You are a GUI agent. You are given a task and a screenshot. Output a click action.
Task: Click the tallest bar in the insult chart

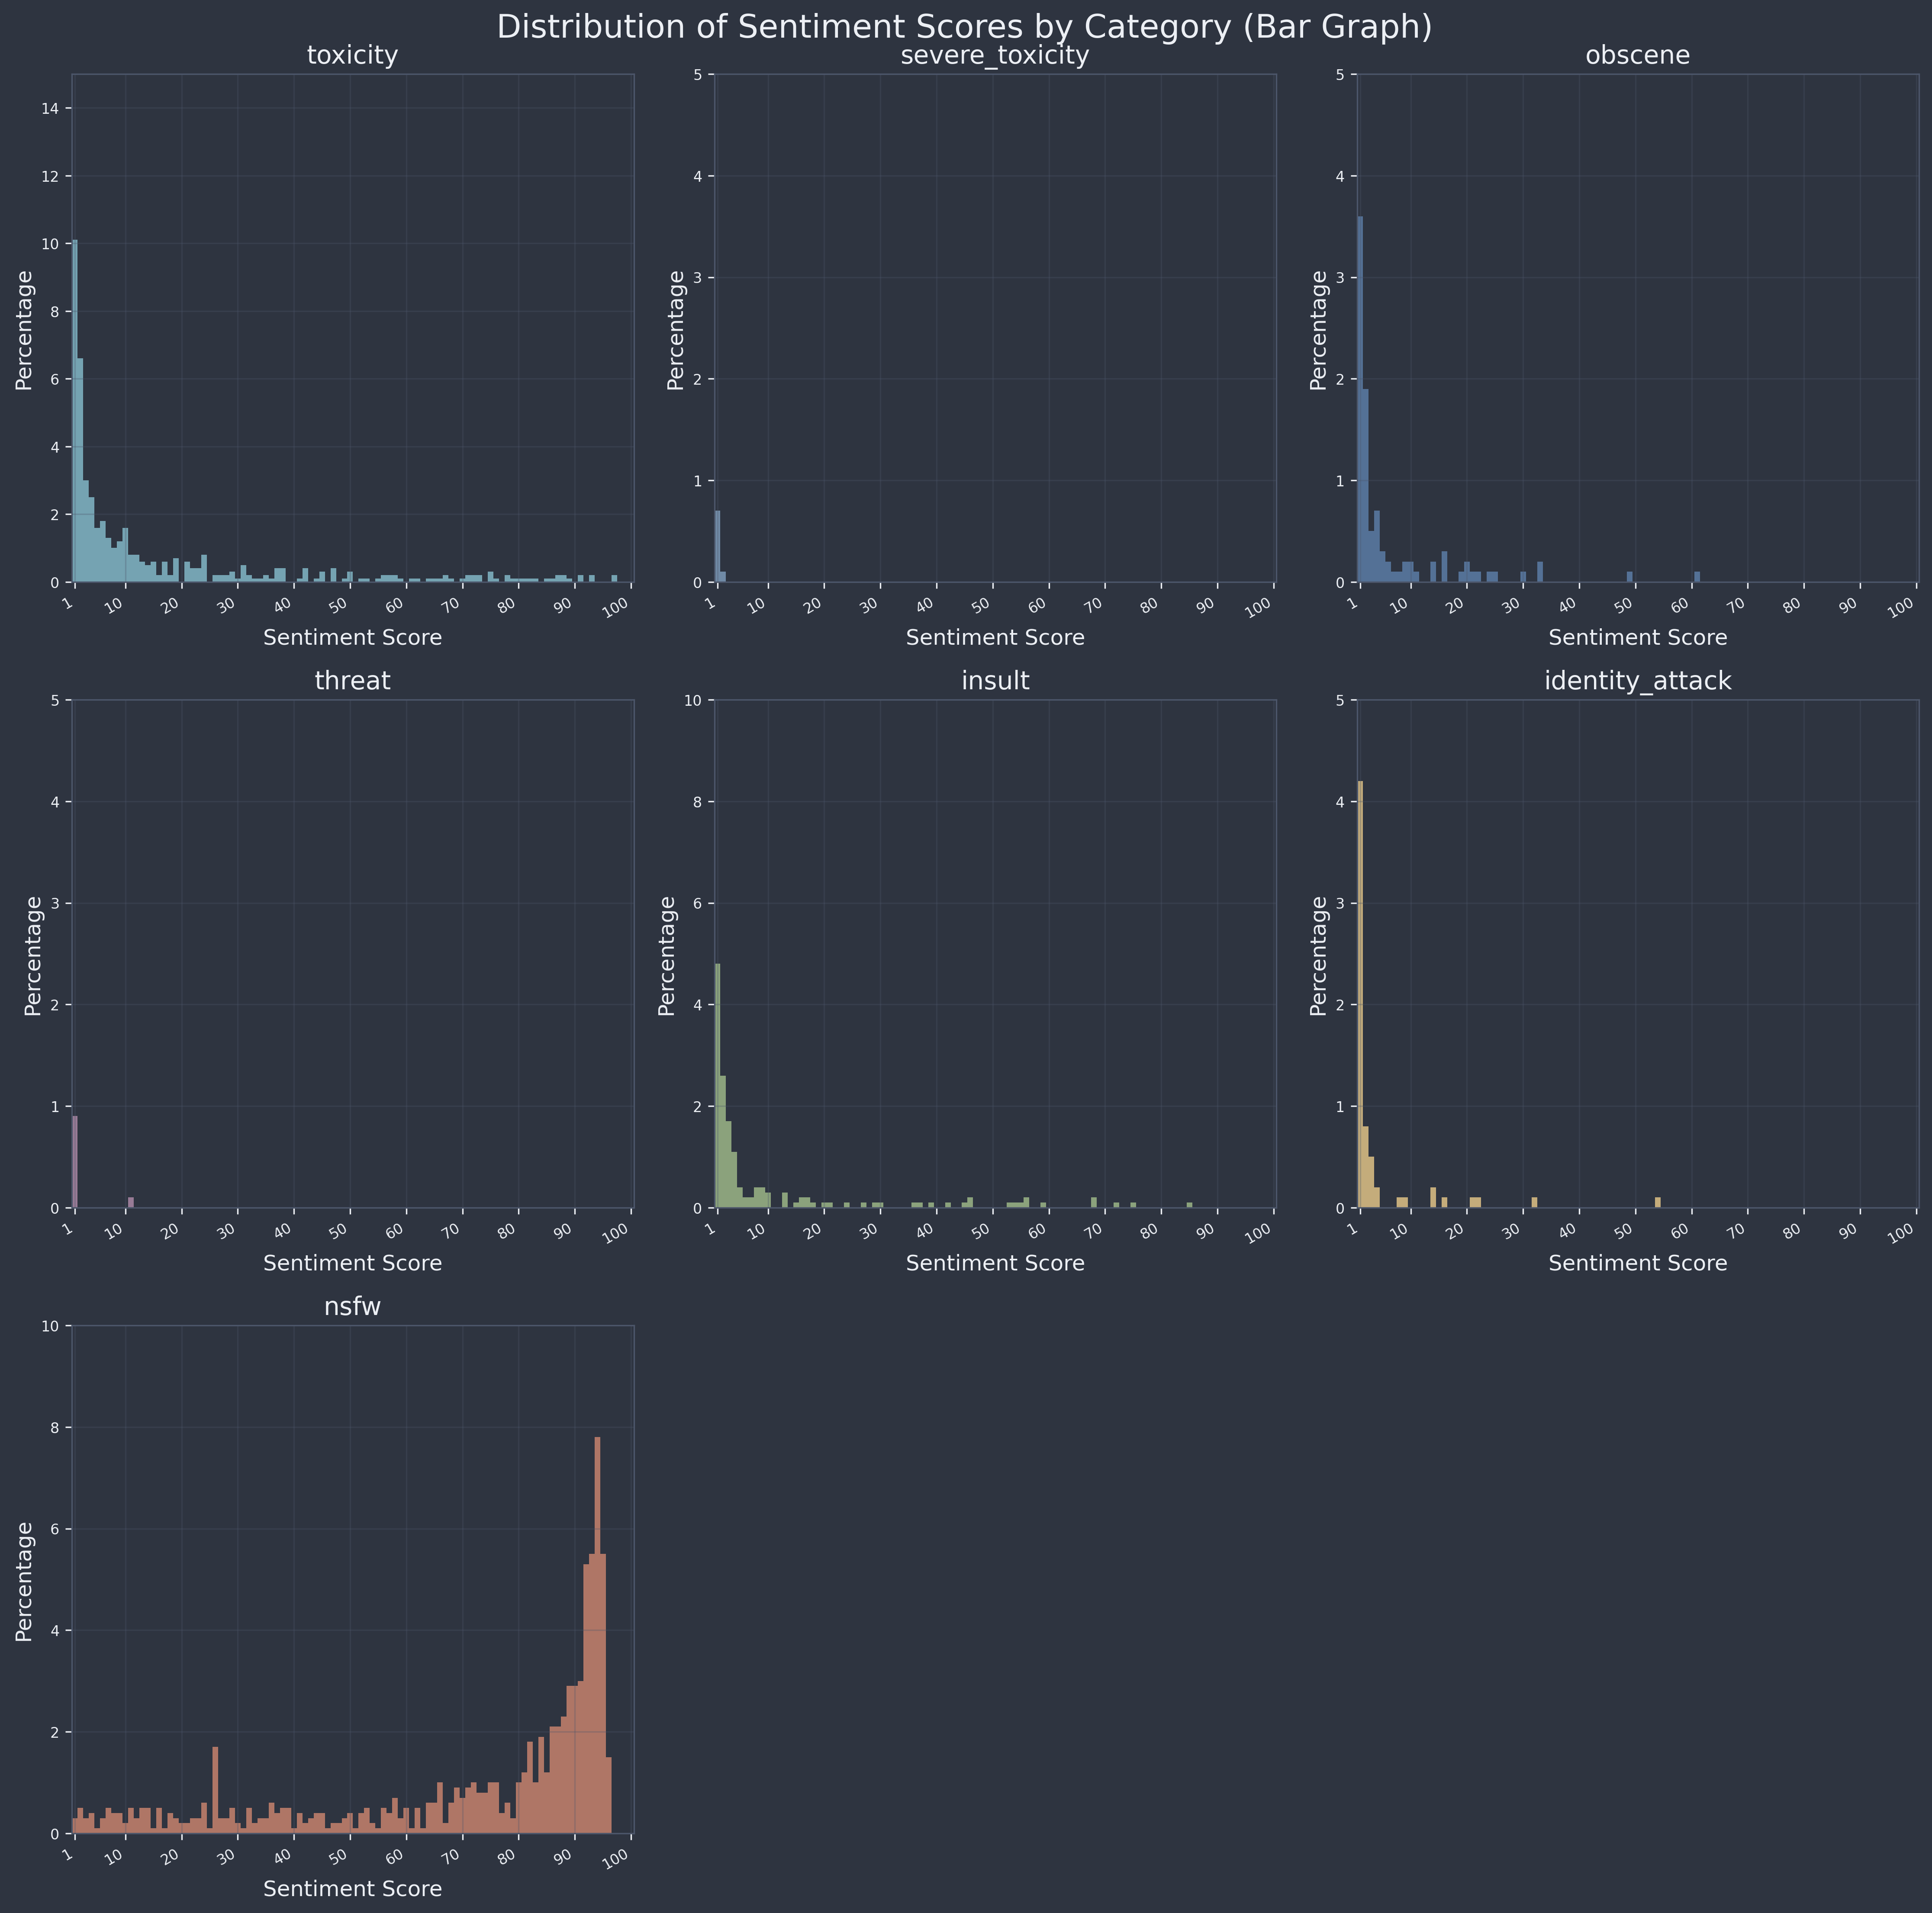(718, 1086)
